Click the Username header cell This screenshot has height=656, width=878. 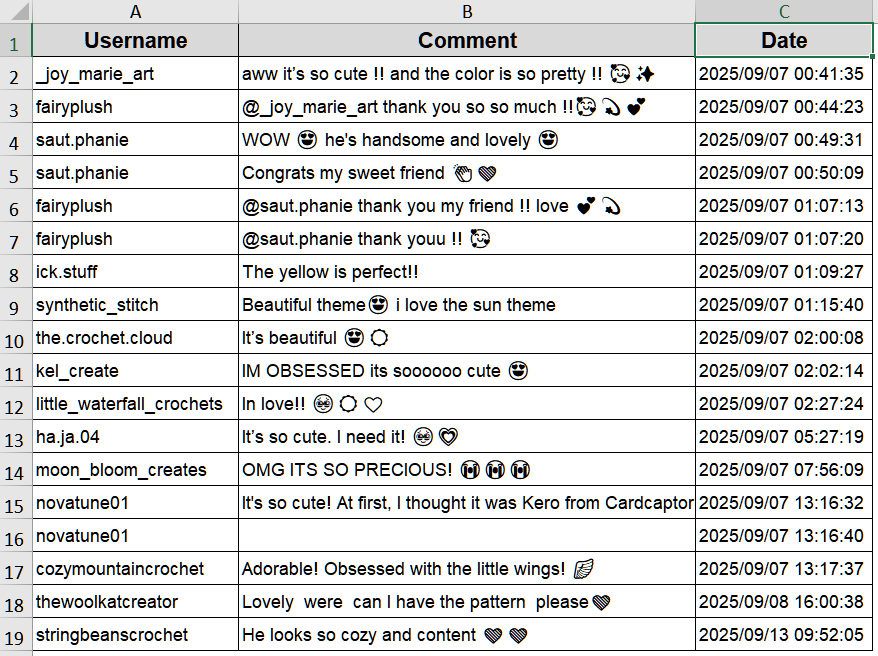pos(135,41)
